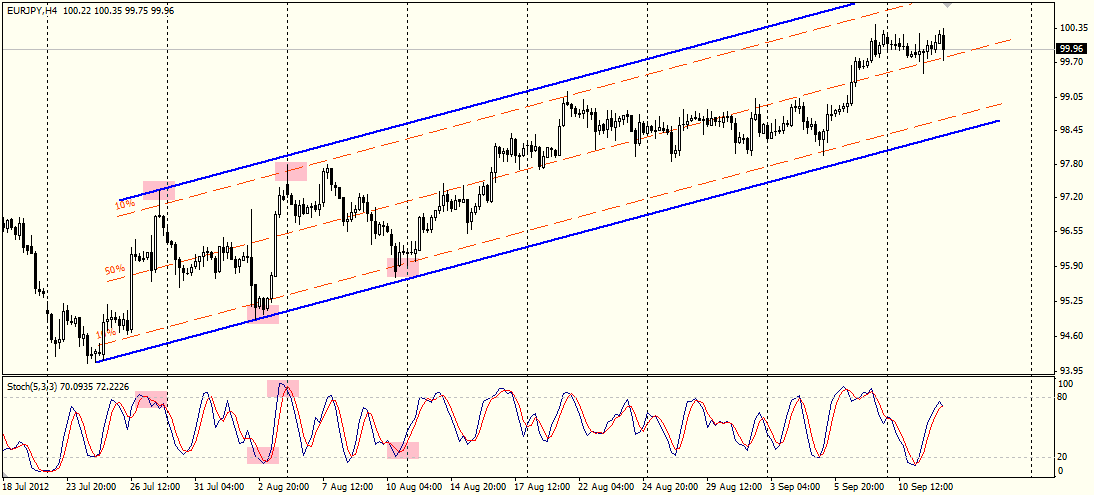Select the 24 Aug 20:00 time label
Viewport: 1094px width, 495px height.
point(668,486)
